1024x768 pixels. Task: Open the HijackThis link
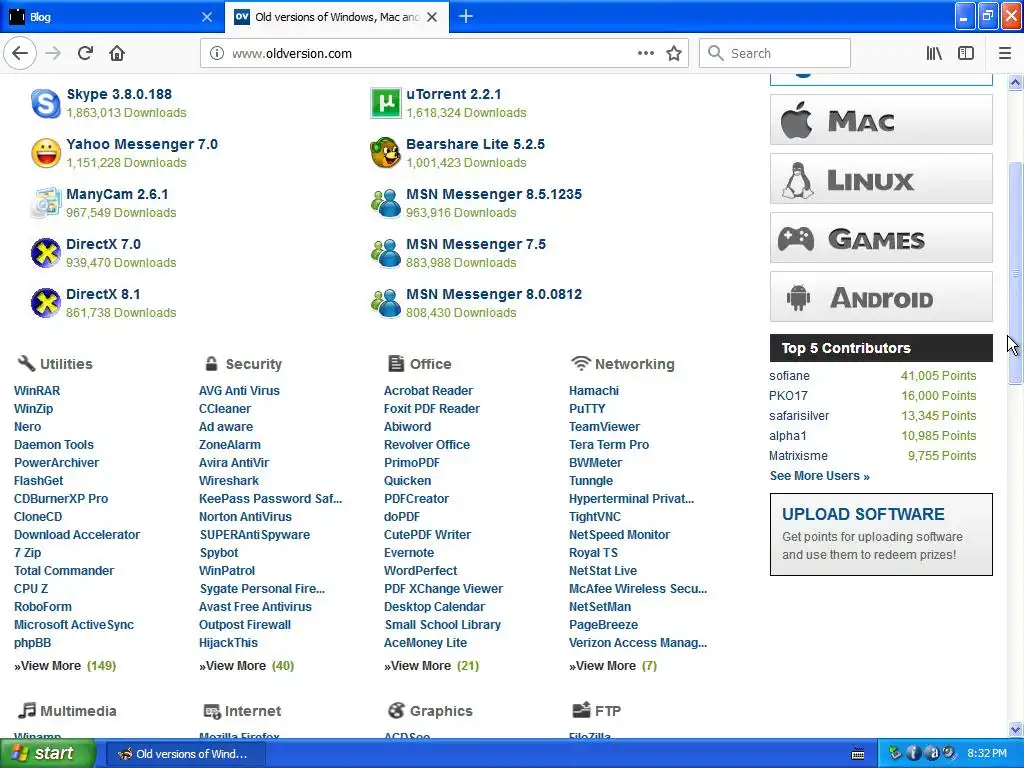pyautogui.click(x=229, y=643)
